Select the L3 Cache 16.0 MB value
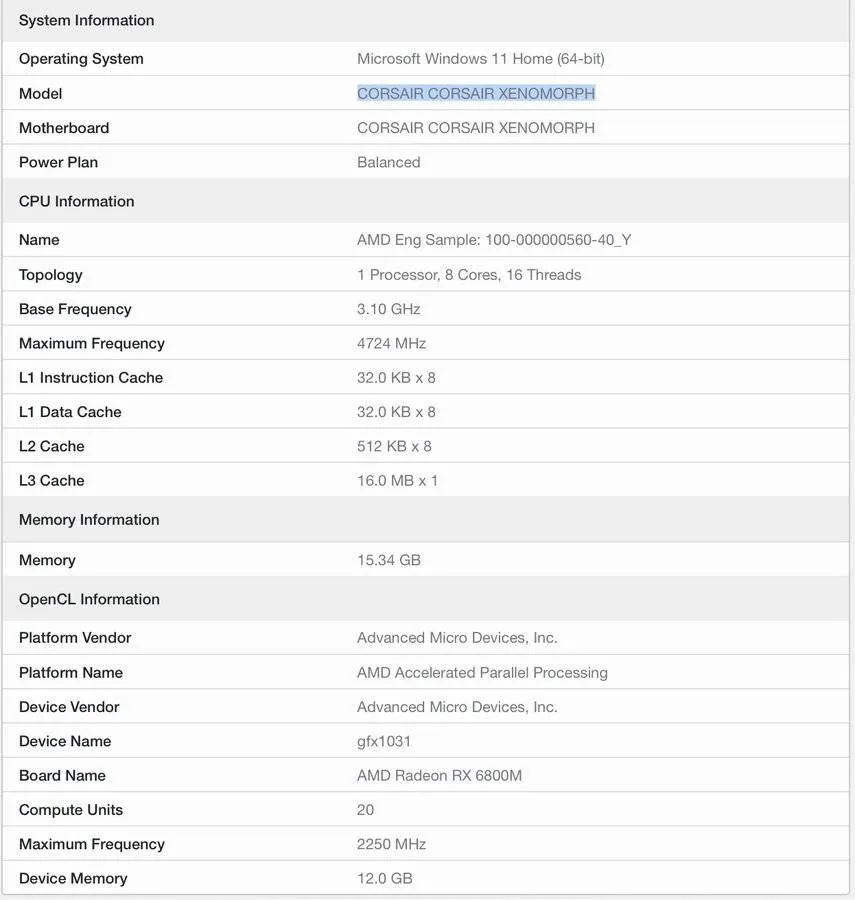 [x=397, y=480]
